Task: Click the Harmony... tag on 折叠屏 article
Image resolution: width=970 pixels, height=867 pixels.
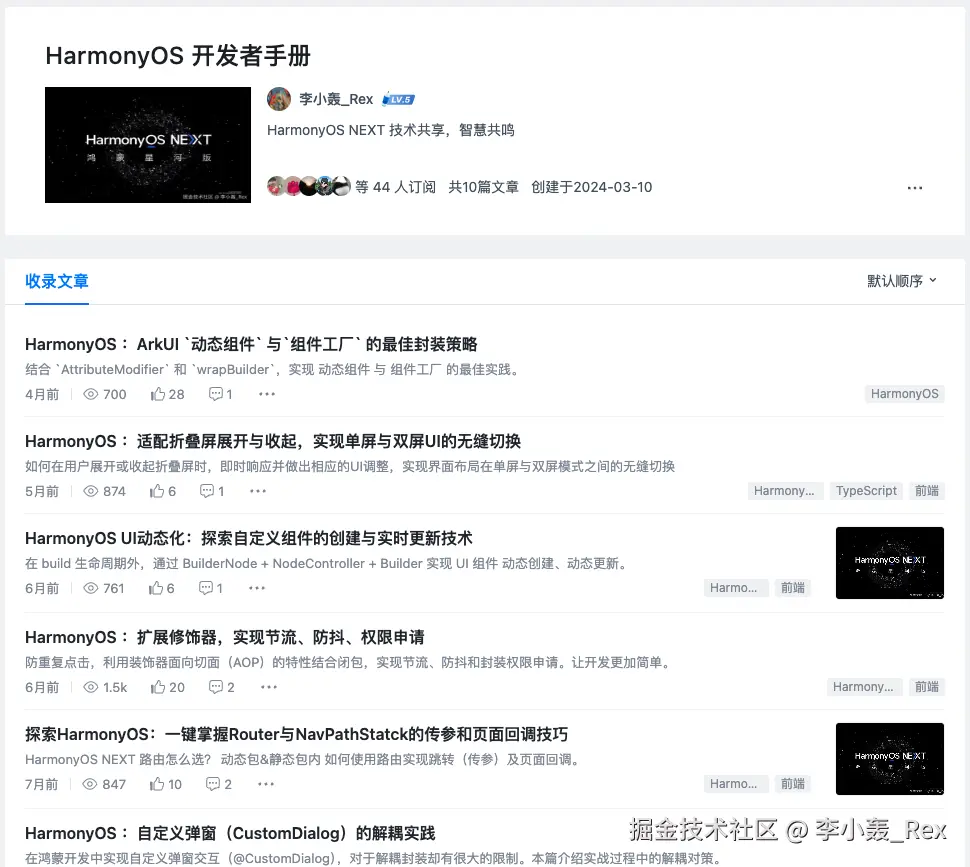Action: tap(785, 491)
